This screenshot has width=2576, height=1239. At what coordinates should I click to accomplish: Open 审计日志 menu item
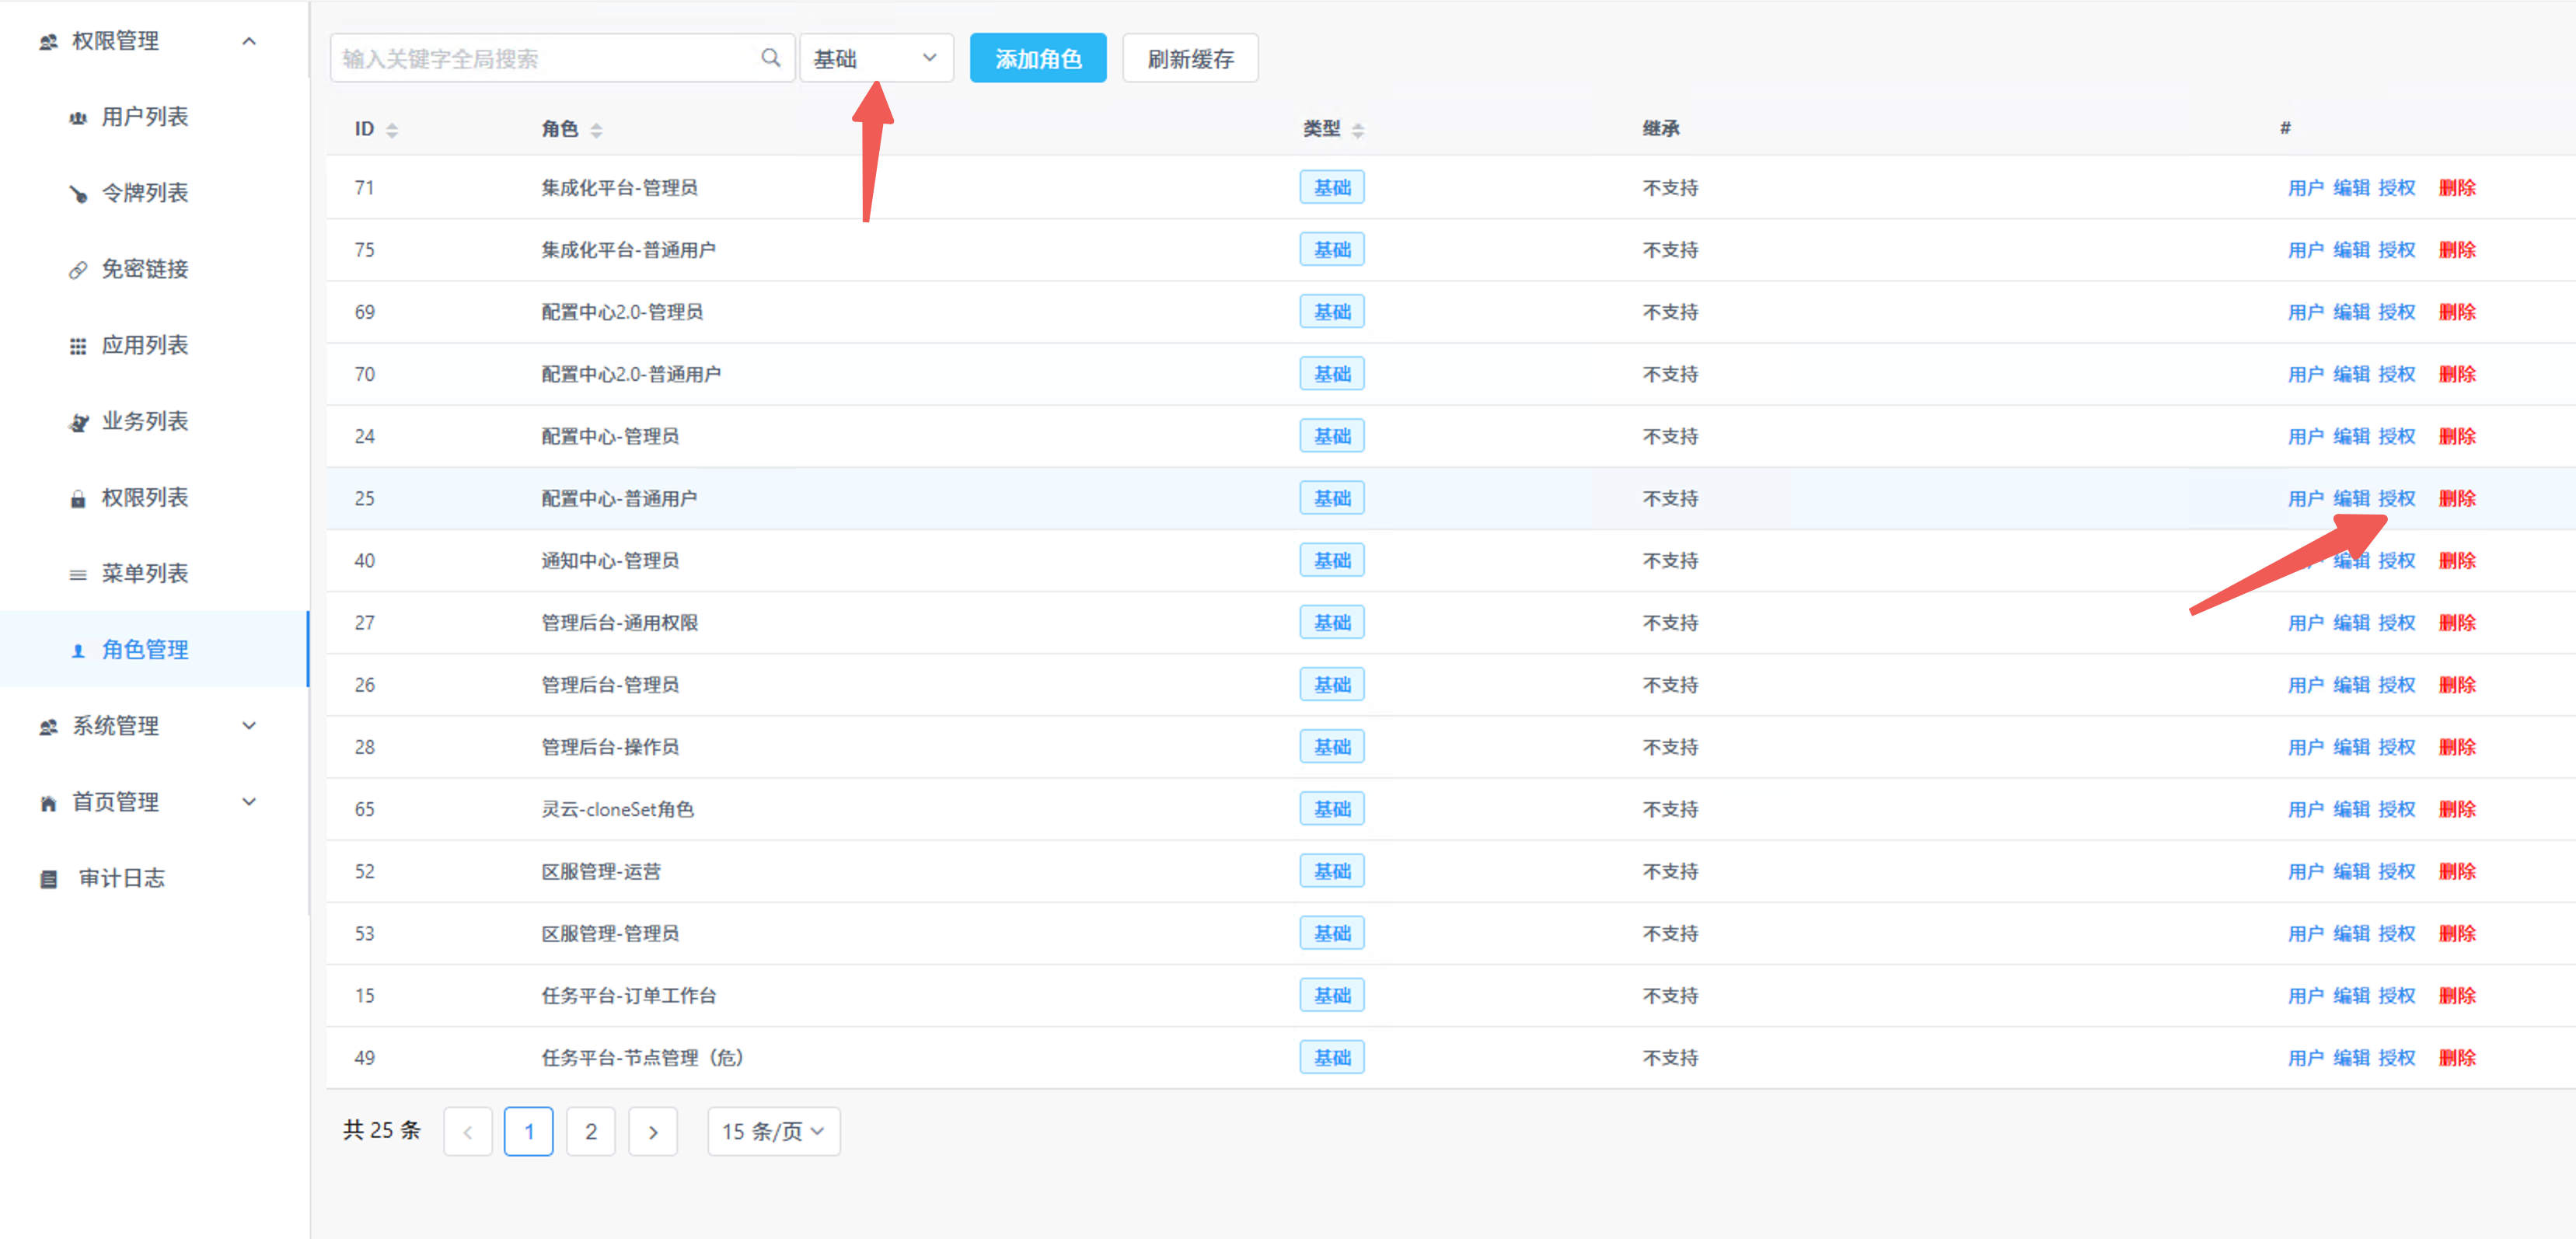point(122,878)
